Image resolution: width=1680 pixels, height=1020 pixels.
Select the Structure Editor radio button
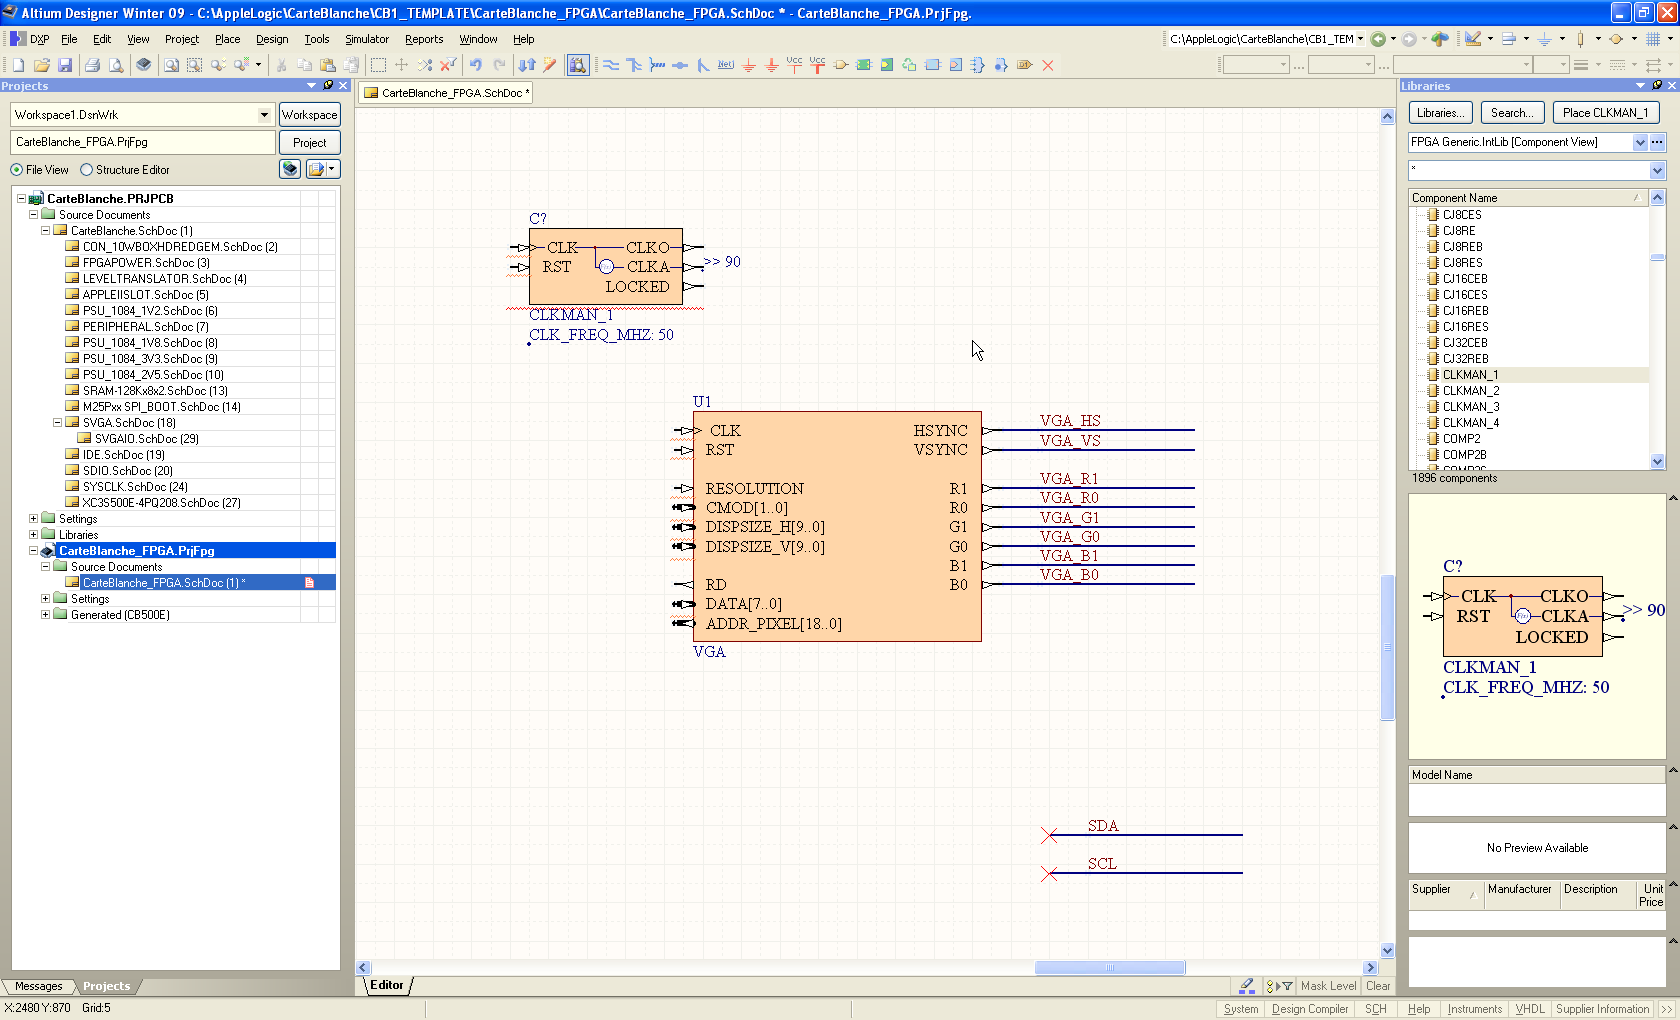click(86, 170)
